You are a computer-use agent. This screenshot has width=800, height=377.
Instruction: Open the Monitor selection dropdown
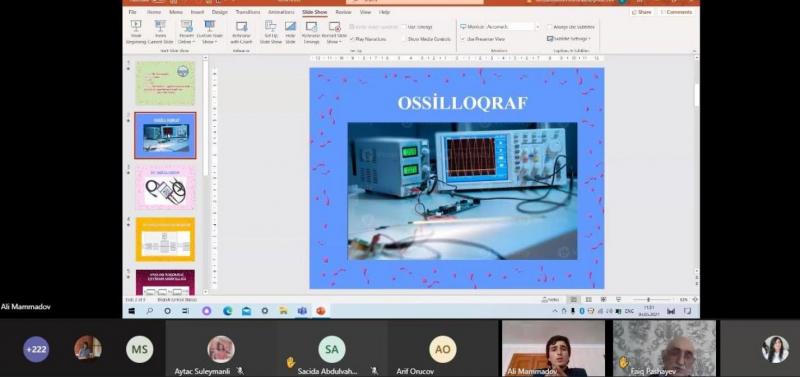point(500,27)
